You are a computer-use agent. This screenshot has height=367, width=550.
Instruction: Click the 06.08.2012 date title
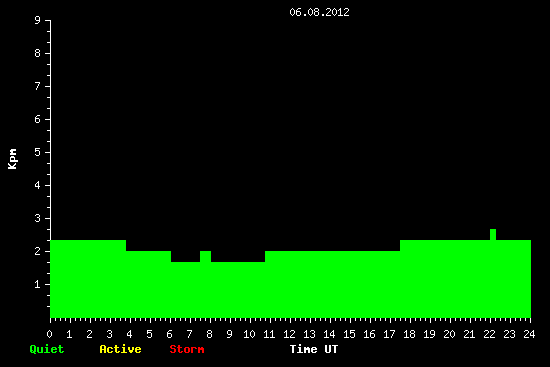click(319, 12)
